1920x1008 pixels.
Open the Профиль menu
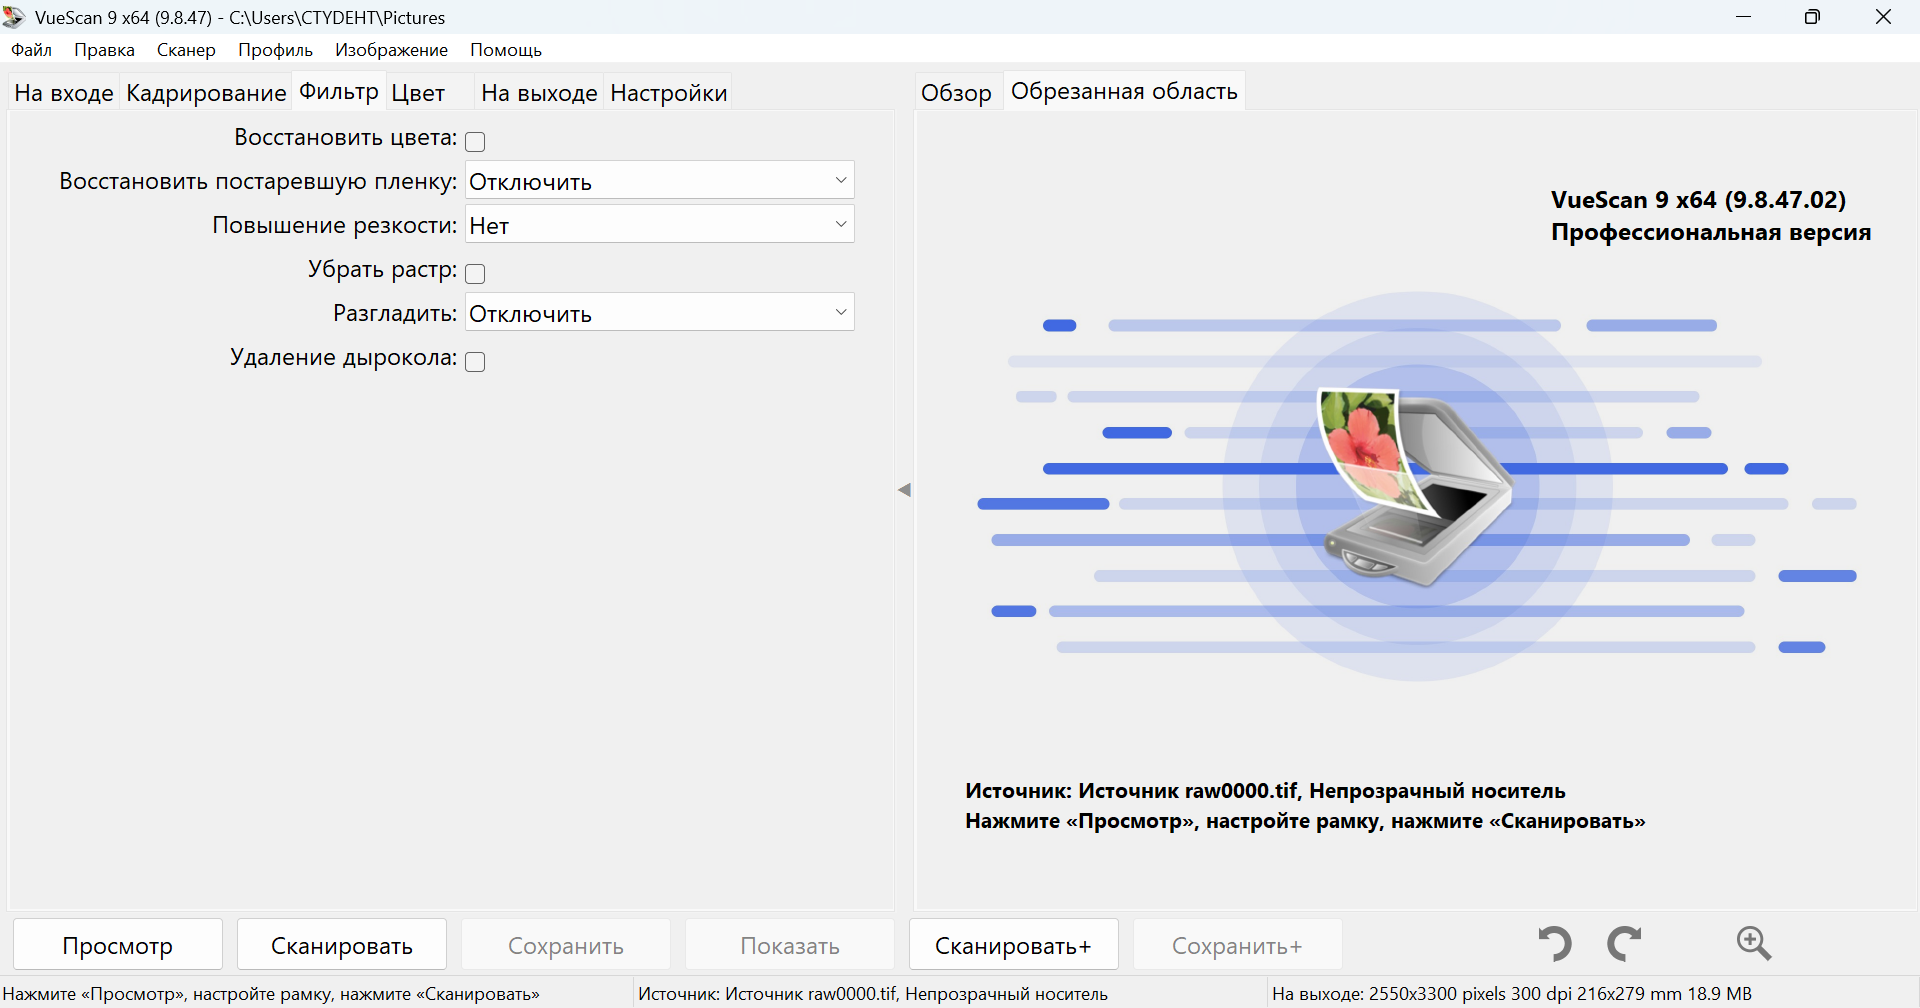pyautogui.click(x=275, y=50)
